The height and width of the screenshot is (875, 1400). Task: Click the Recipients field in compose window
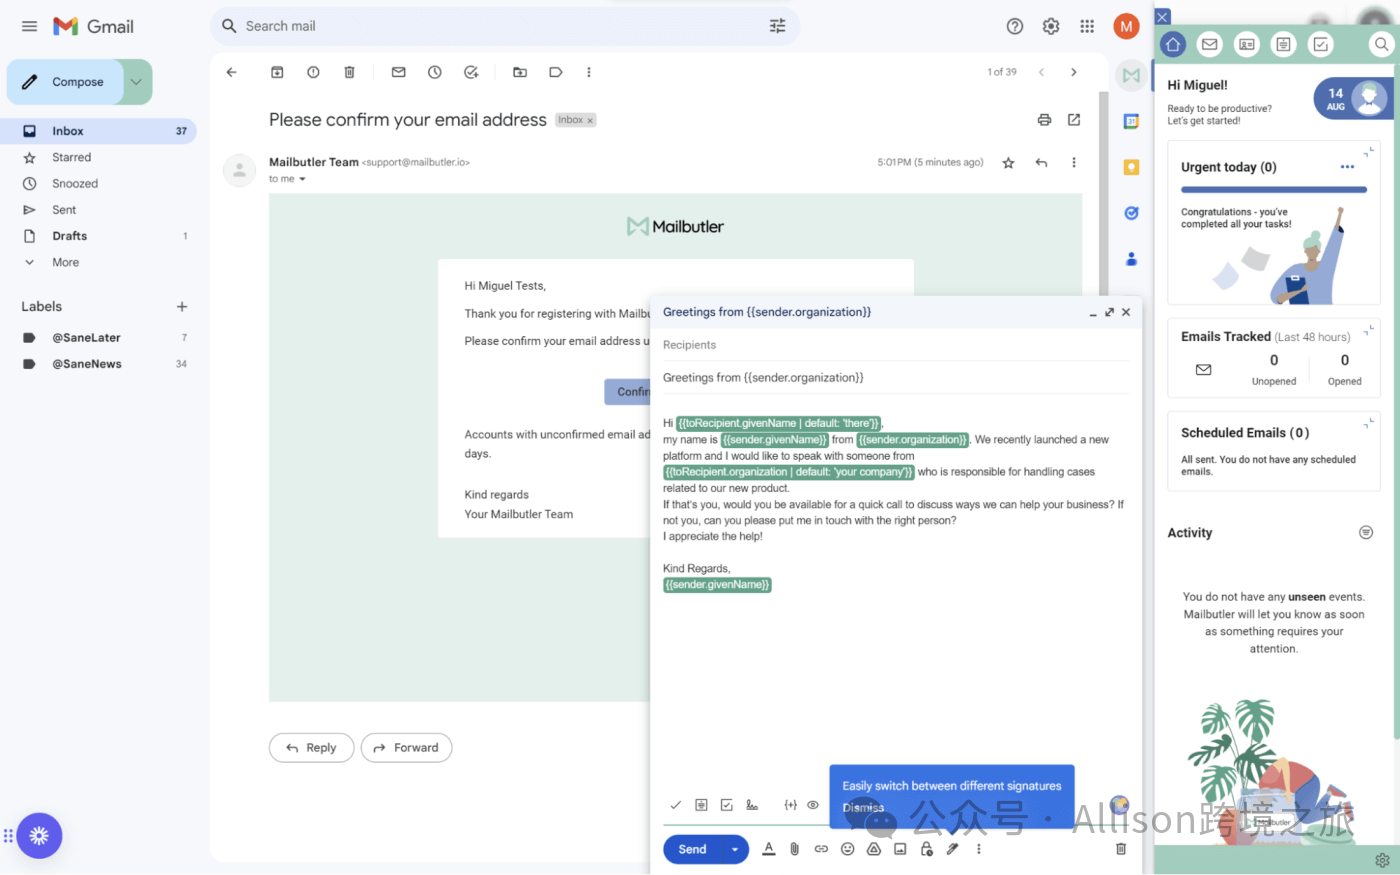tap(895, 345)
